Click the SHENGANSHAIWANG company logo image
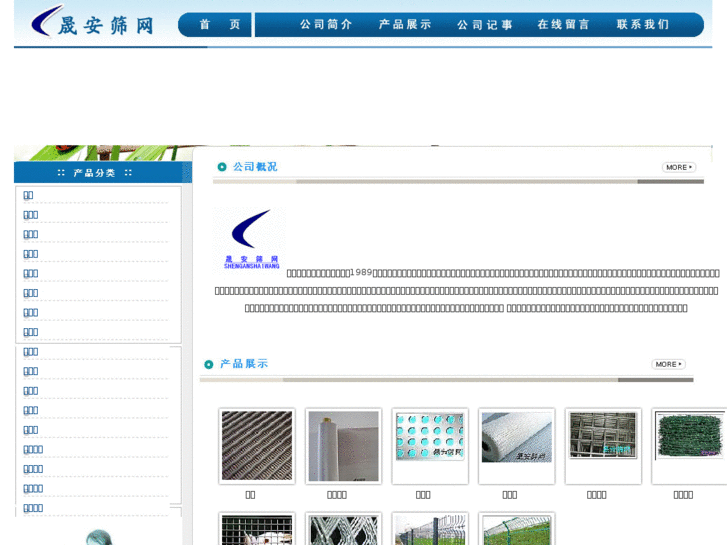Image resolution: width=727 pixels, height=545 pixels. (251, 239)
